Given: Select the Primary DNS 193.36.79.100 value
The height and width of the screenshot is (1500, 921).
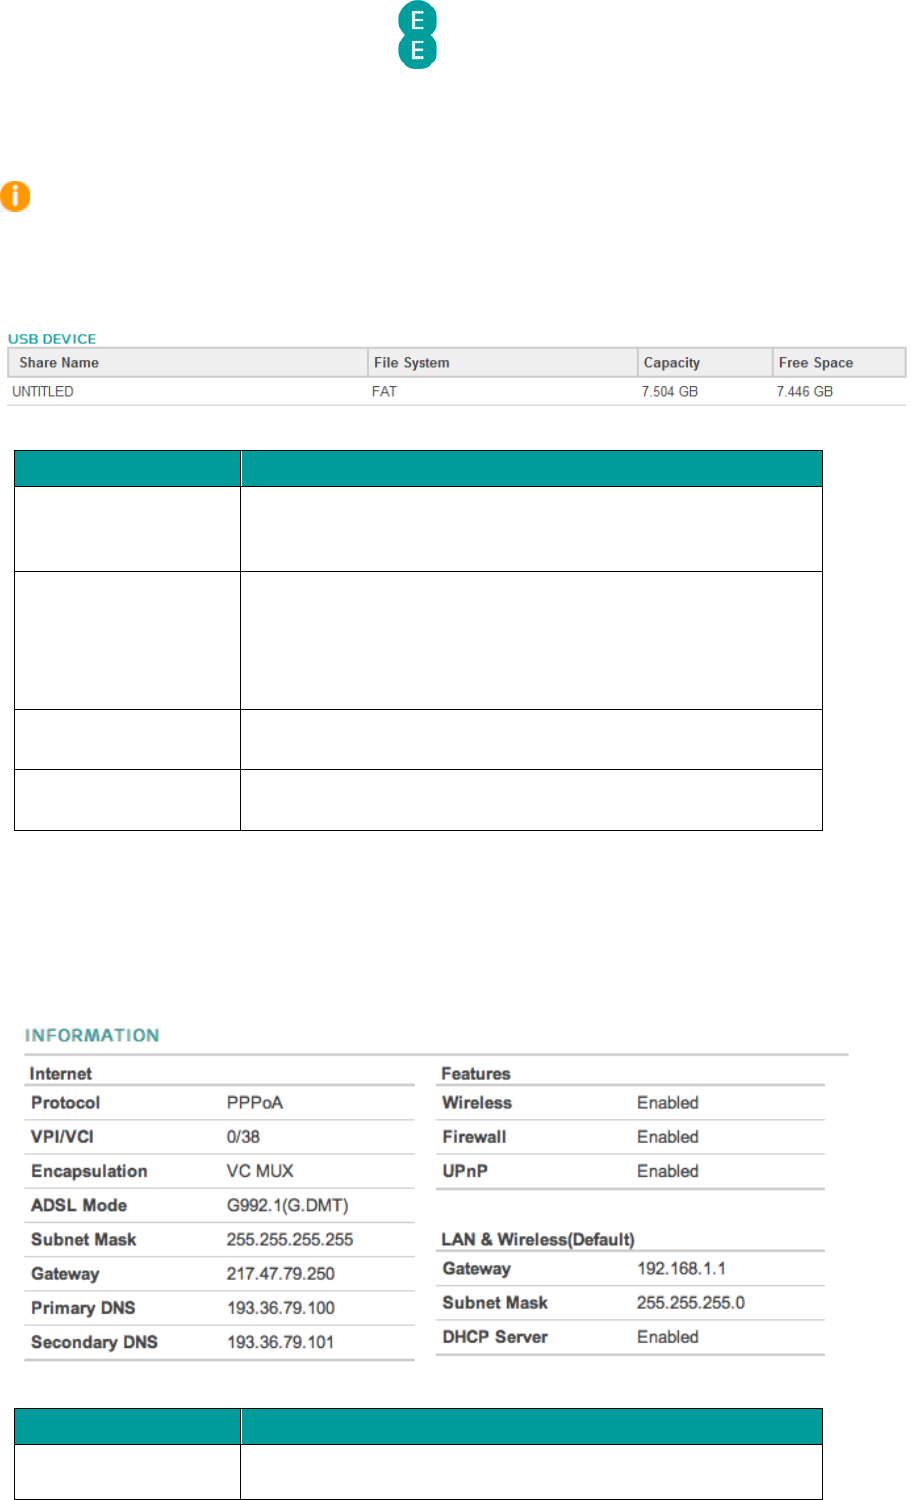Looking at the screenshot, I should pyautogui.click(x=280, y=1308).
